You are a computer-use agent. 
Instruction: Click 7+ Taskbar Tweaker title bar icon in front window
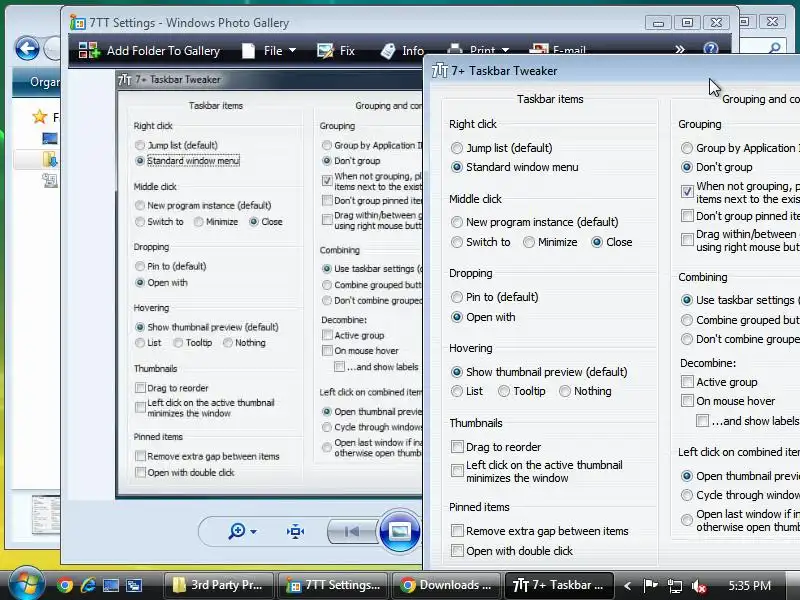coord(440,71)
